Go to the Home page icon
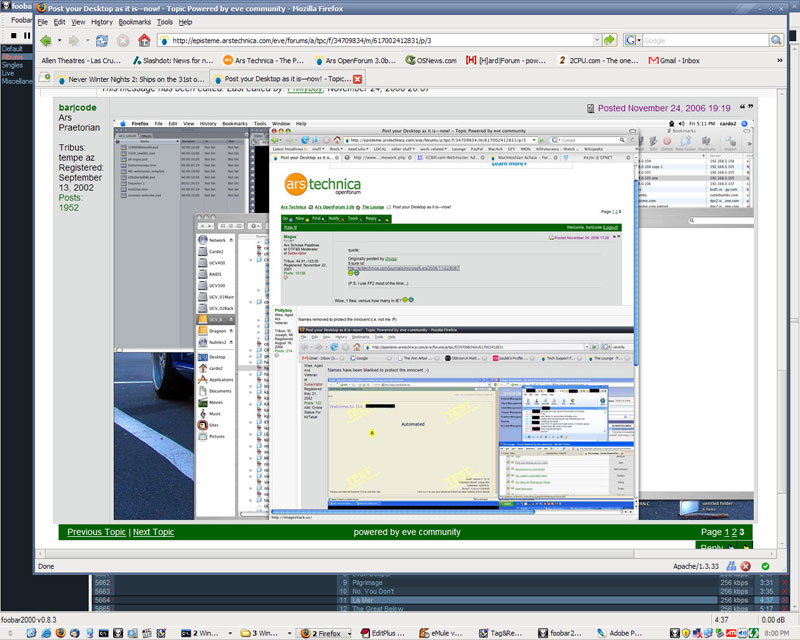800x640 pixels. pyautogui.click(x=145, y=40)
